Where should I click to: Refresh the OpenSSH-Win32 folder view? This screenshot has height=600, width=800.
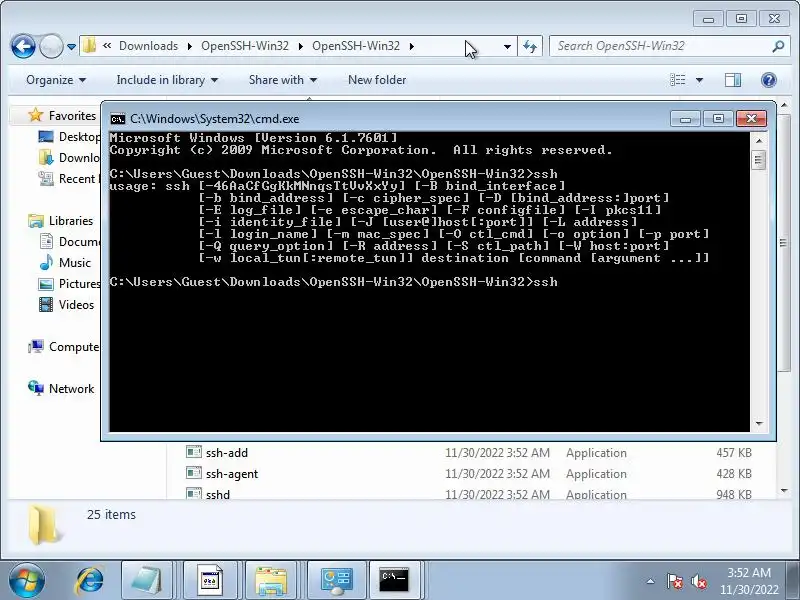(530, 46)
